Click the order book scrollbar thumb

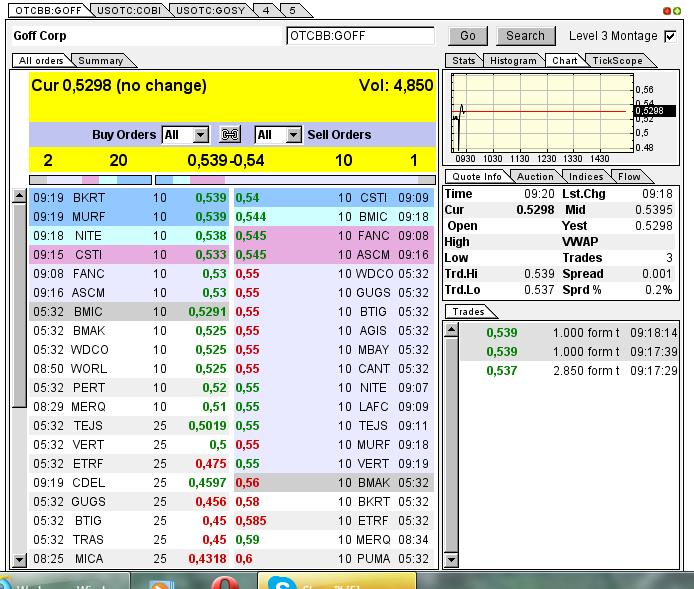tap(19, 305)
